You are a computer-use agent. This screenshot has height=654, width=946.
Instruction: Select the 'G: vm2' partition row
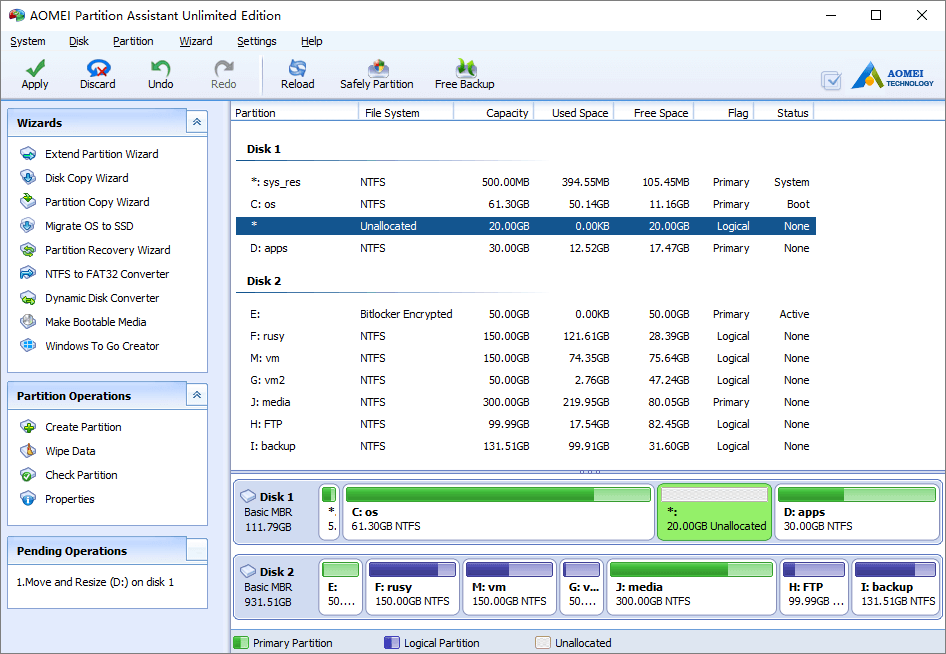click(x=525, y=380)
